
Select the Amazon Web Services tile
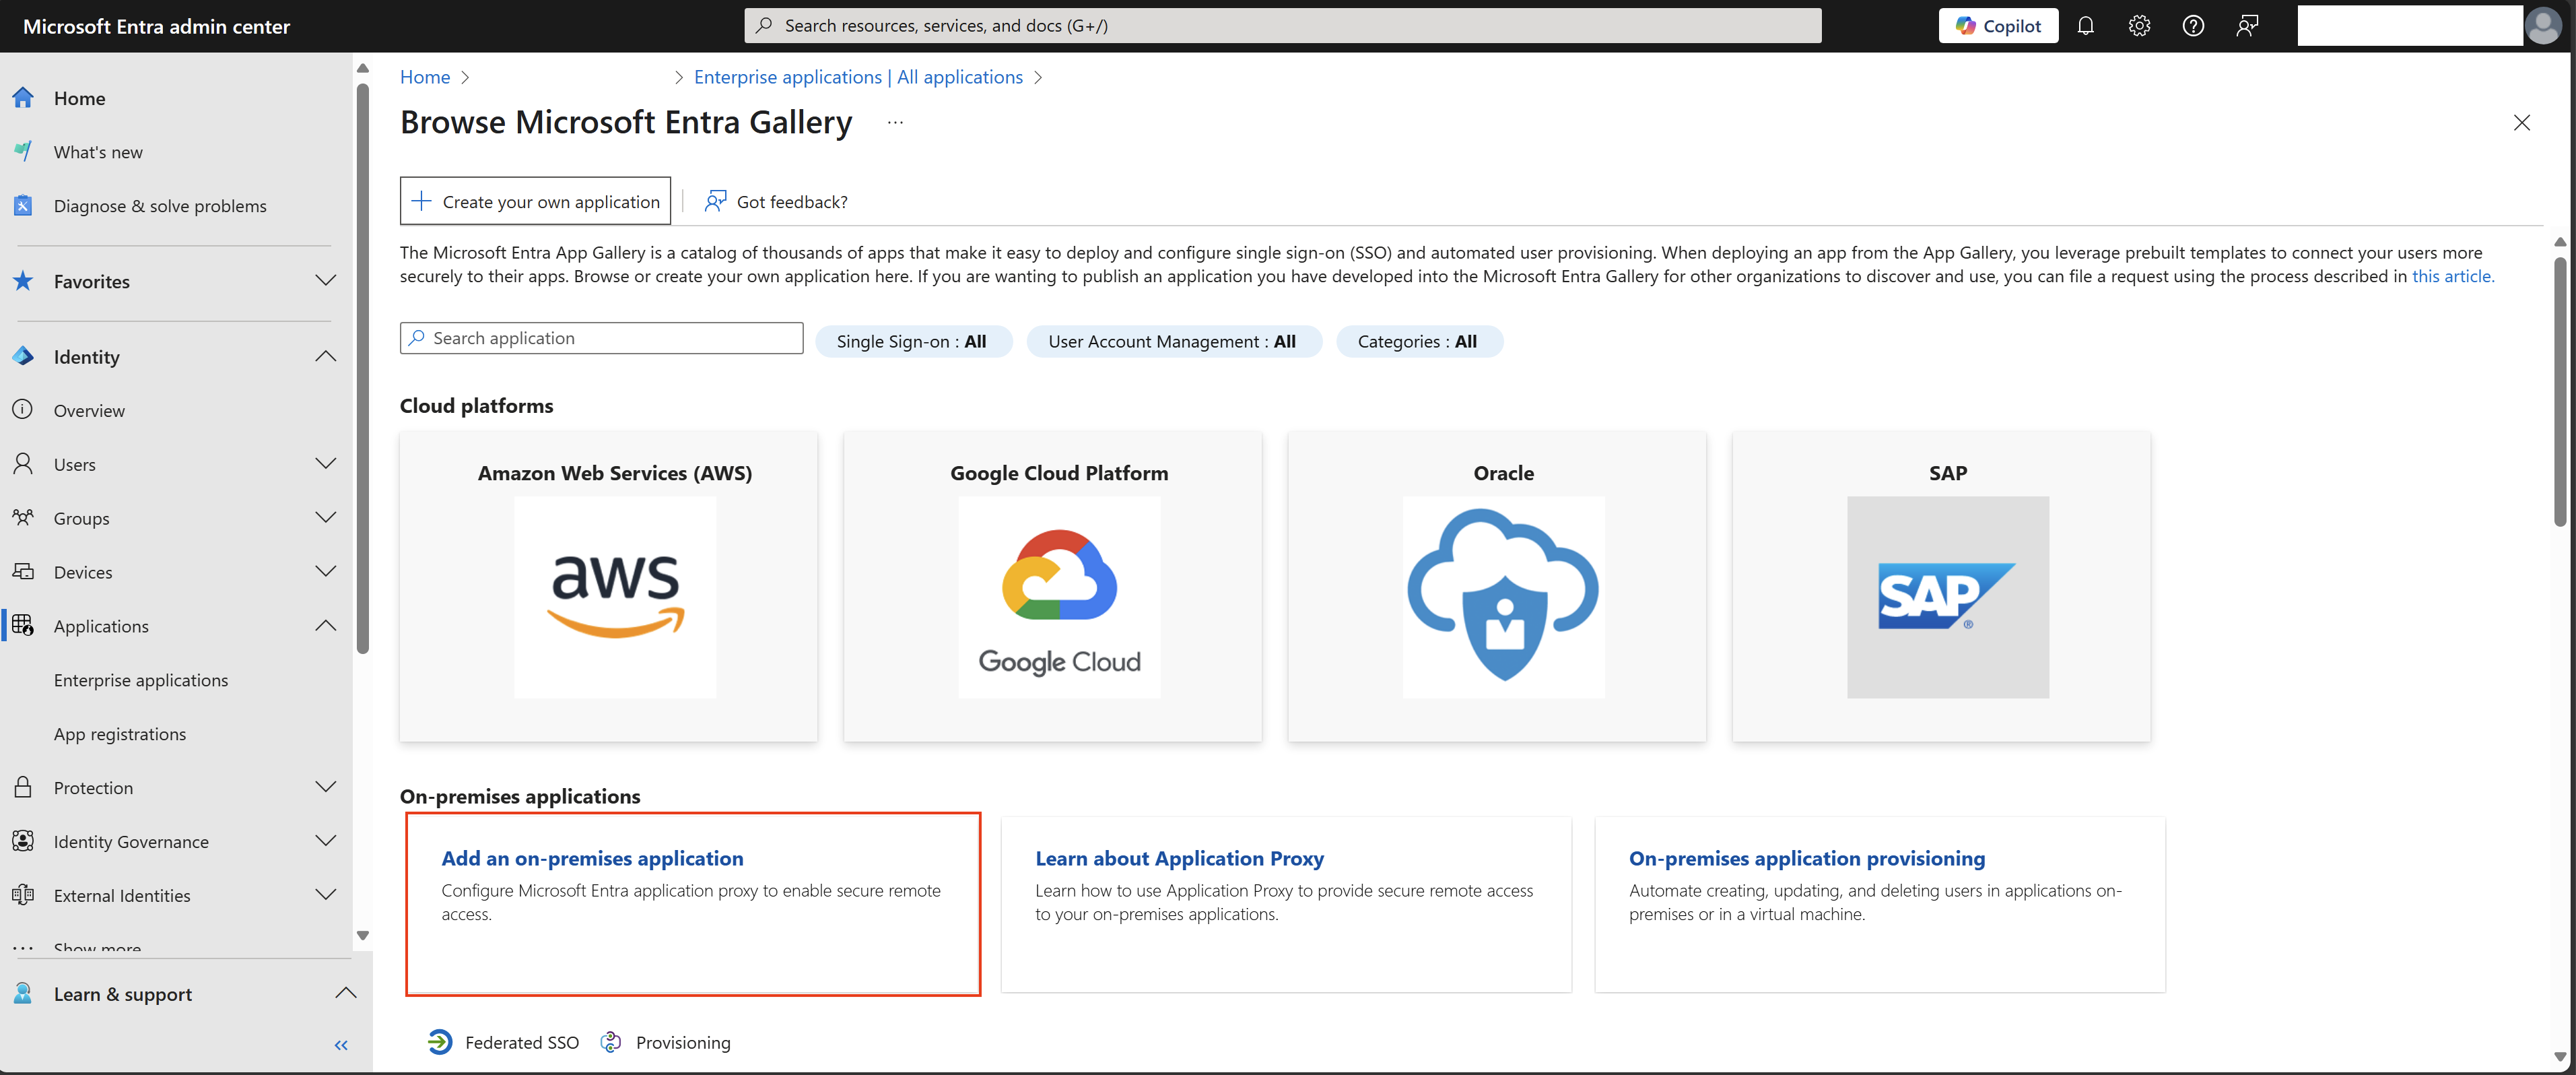click(x=608, y=586)
